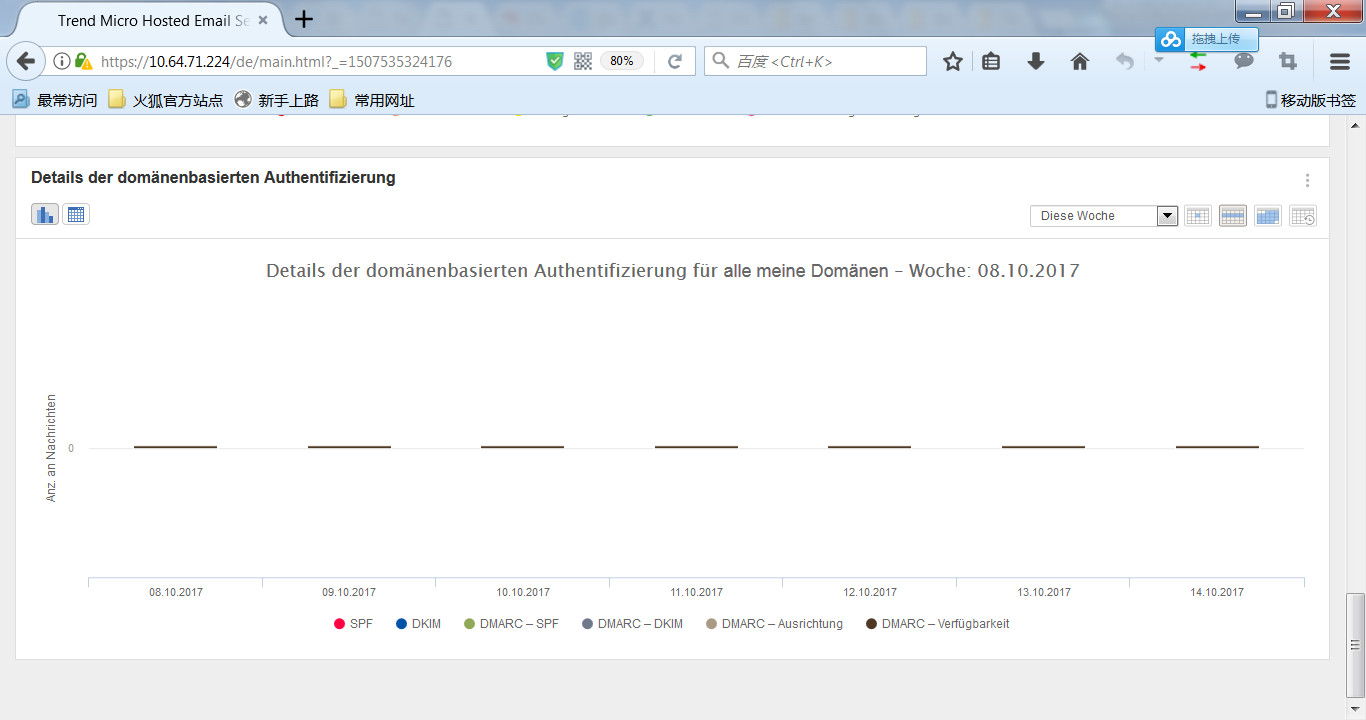
Task: Select the calendar history range icon
Action: point(1303,216)
